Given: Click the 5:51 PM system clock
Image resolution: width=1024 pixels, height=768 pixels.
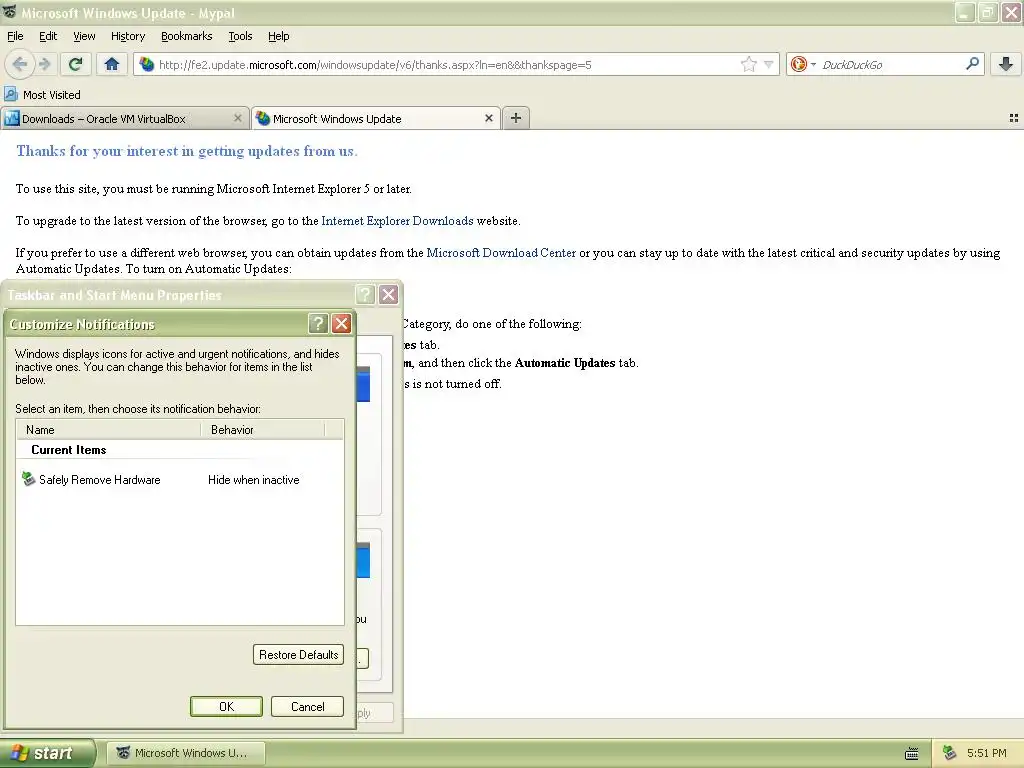Looking at the screenshot, I should click(987, 753).
